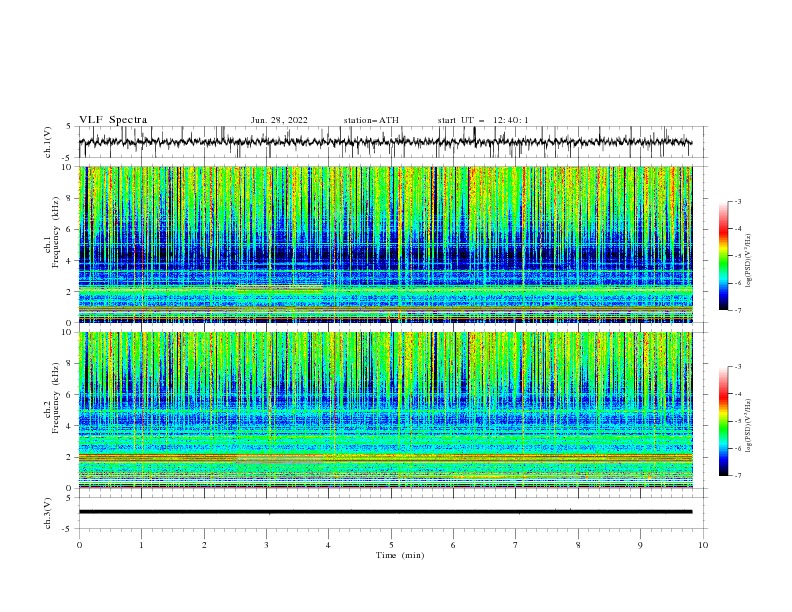Click the "5" tick on ch.3(V) axis

(x=69, y=497)
